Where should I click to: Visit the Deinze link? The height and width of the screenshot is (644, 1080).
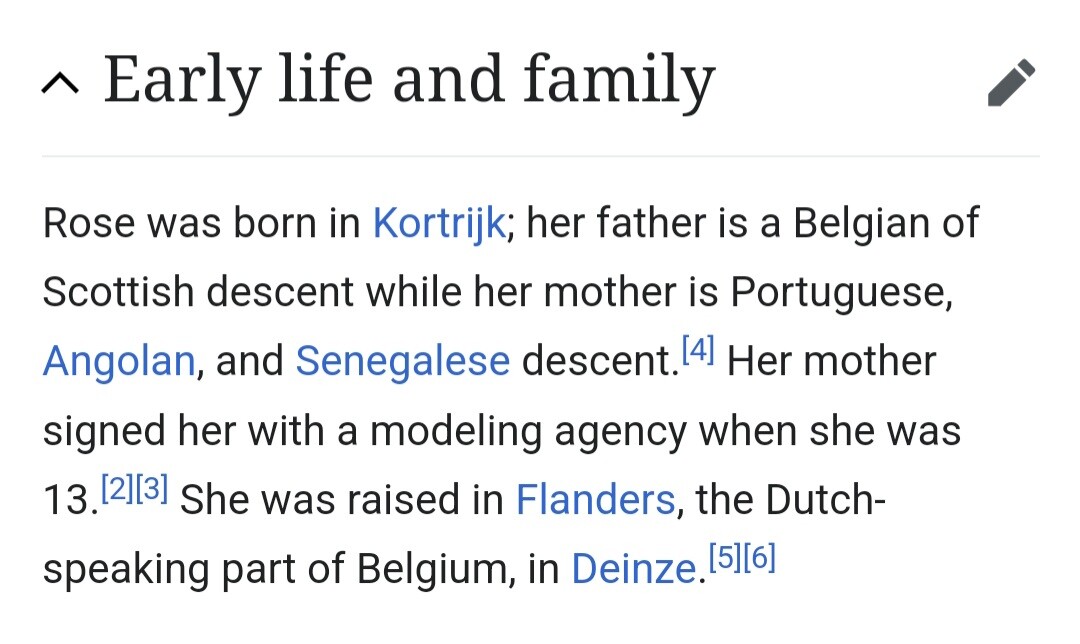click(633, 569)
